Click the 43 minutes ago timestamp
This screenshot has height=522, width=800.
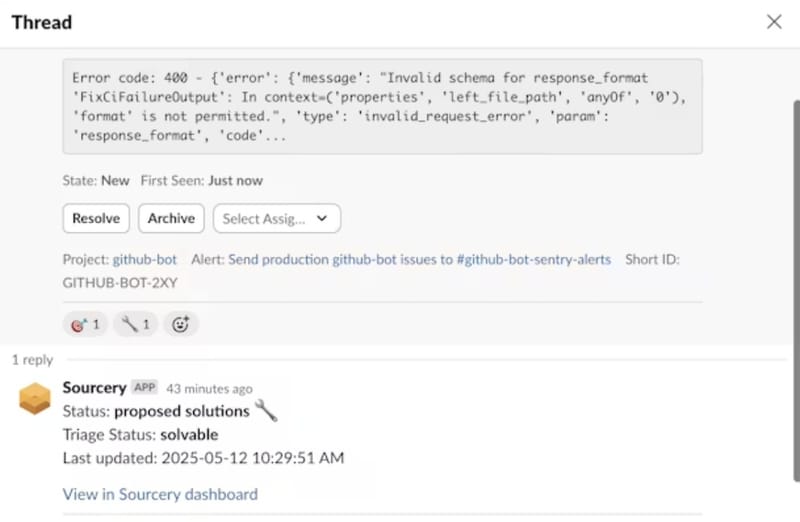pos(209,389)
